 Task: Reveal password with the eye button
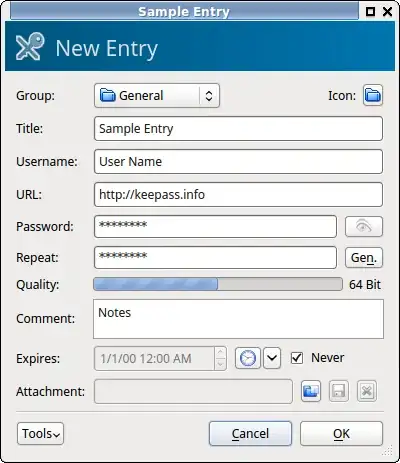(x=364, y=227)
